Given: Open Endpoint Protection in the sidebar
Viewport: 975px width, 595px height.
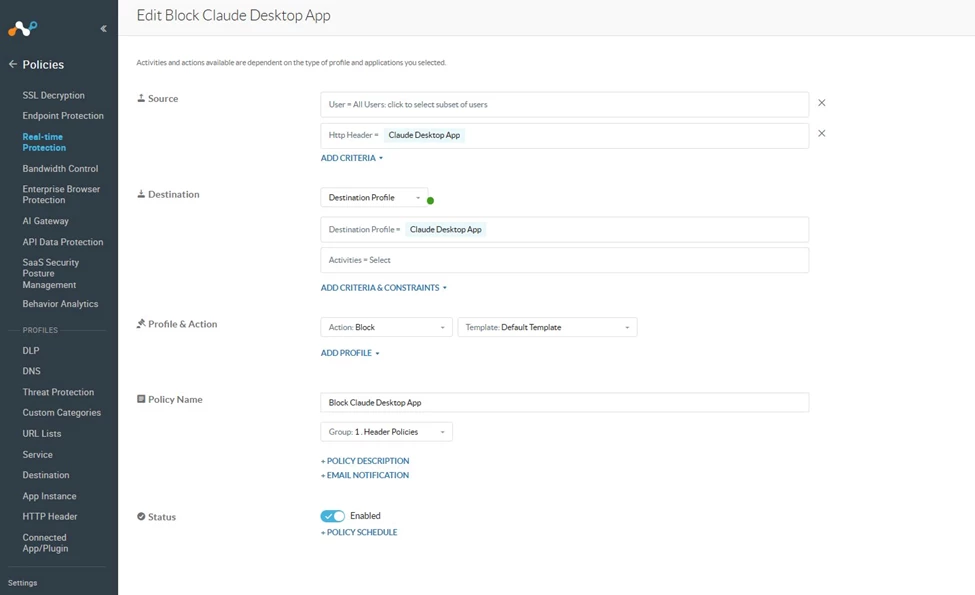Looking at the screenshot, I should [x=63, y=116].
